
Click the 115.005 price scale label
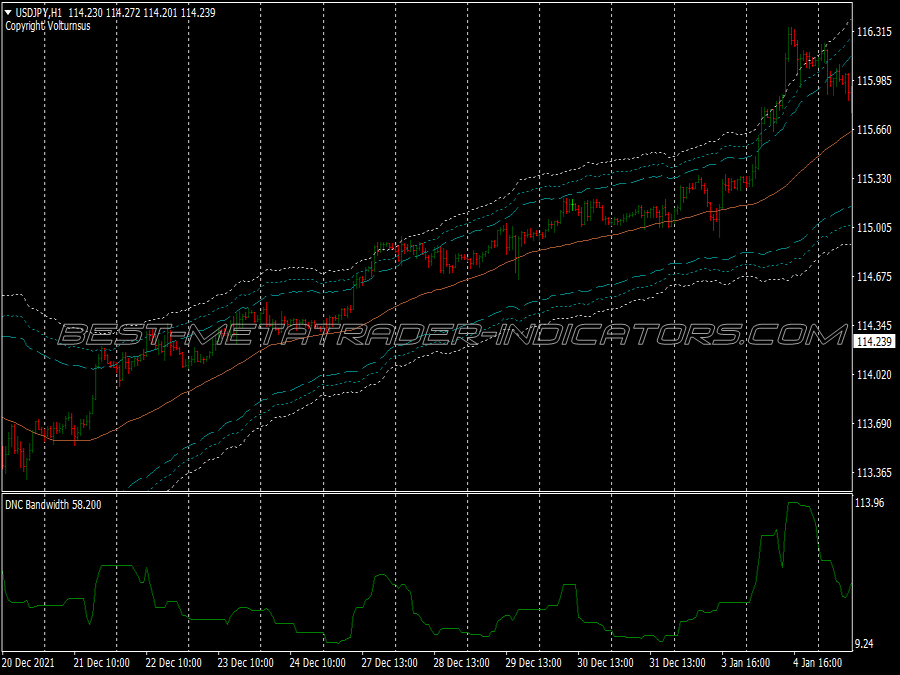tap(874, 228)
